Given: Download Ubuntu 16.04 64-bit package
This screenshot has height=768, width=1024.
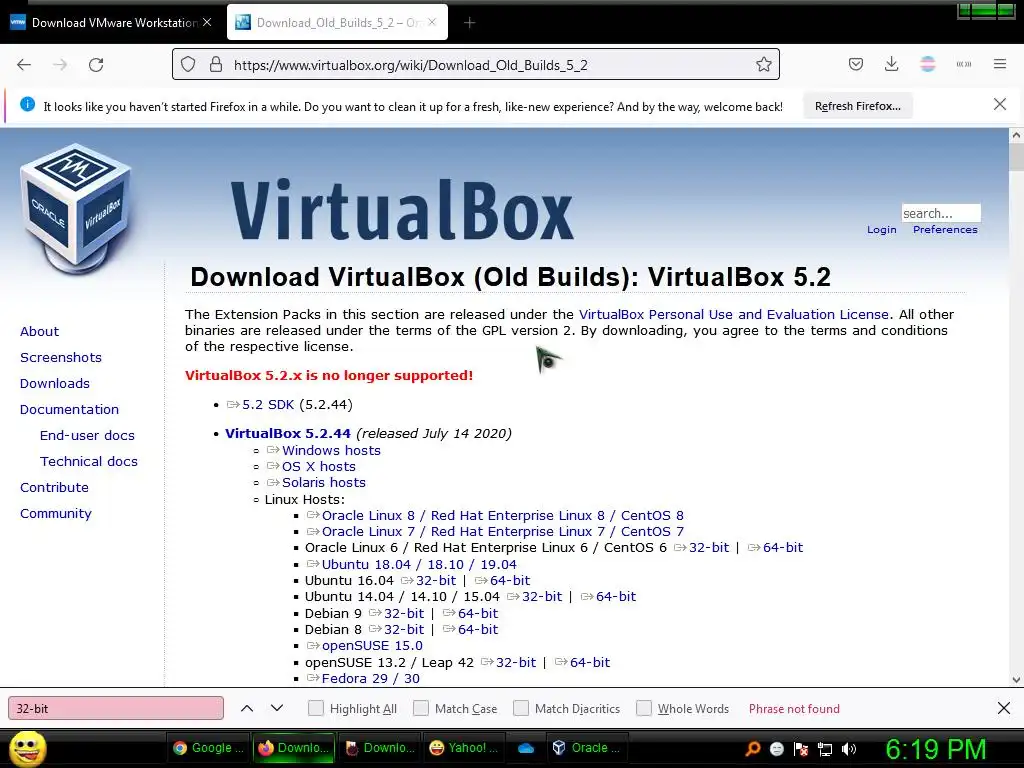Looking at the screenshot, I should pyautogui.click(x=510, y=581).
